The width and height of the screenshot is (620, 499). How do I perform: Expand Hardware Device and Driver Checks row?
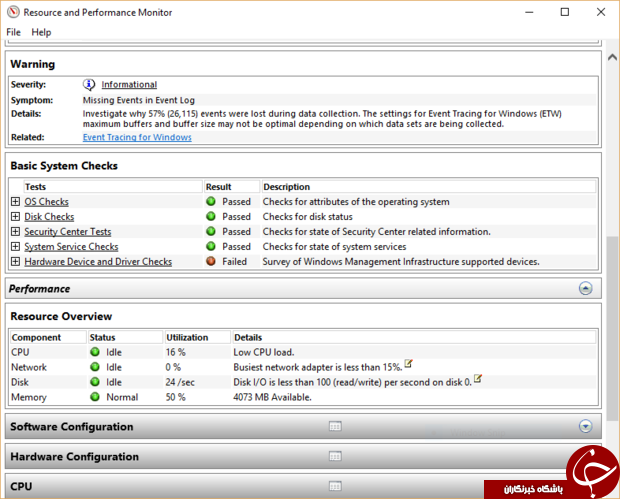(15, 262)
